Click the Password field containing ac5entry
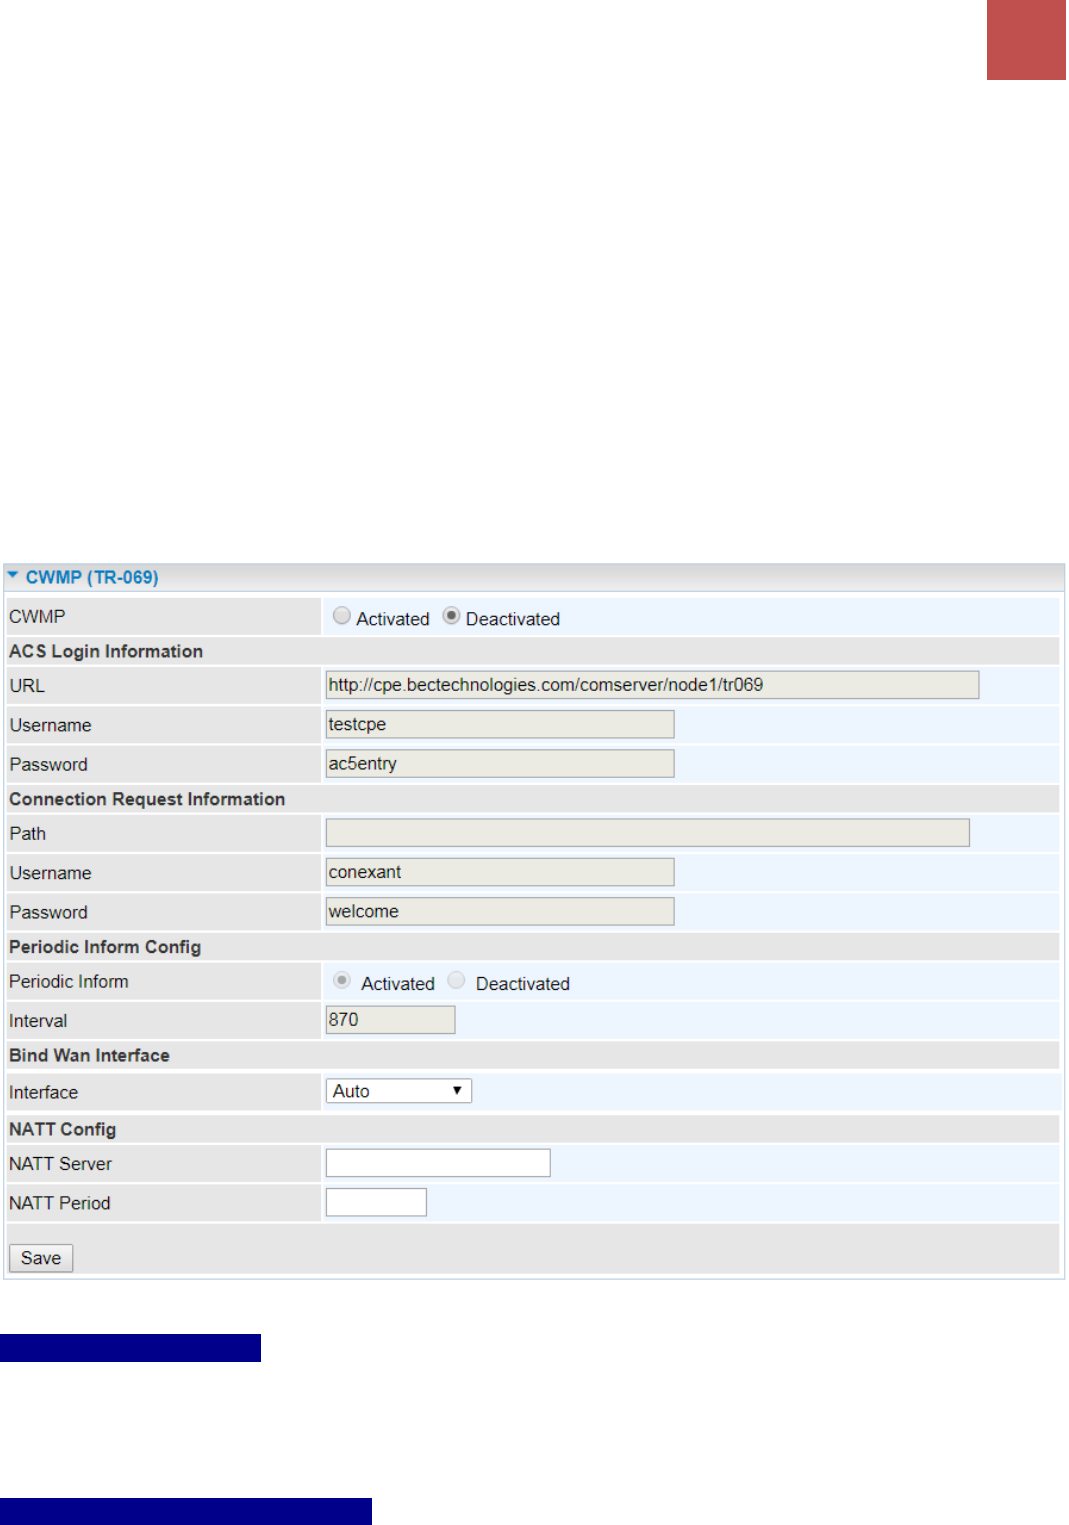 pos(500,764)
